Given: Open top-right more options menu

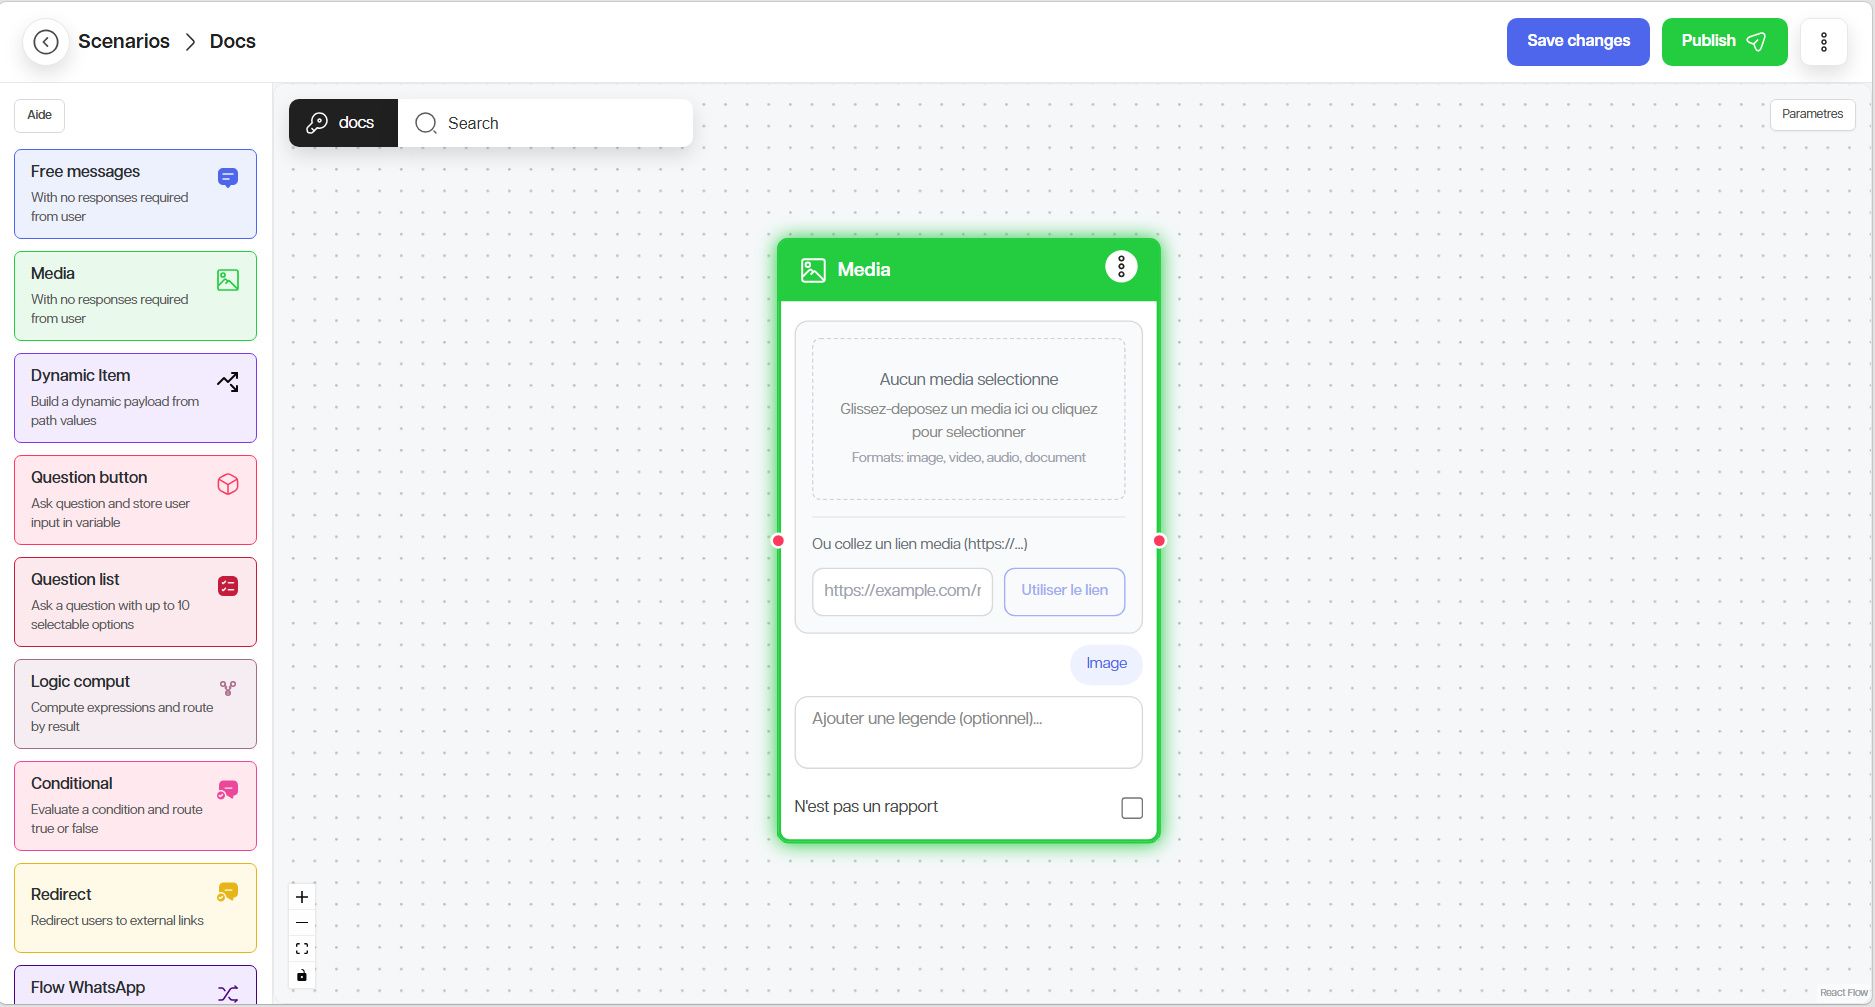Looking at the screenshot, I should 1823,42.
